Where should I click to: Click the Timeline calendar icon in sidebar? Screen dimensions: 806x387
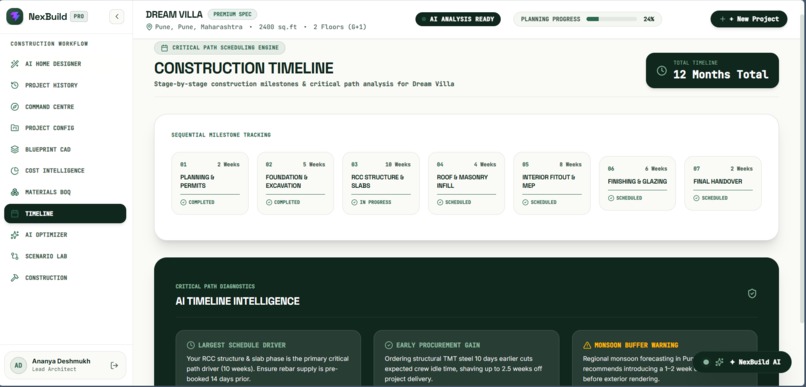(x=15, y=213)
